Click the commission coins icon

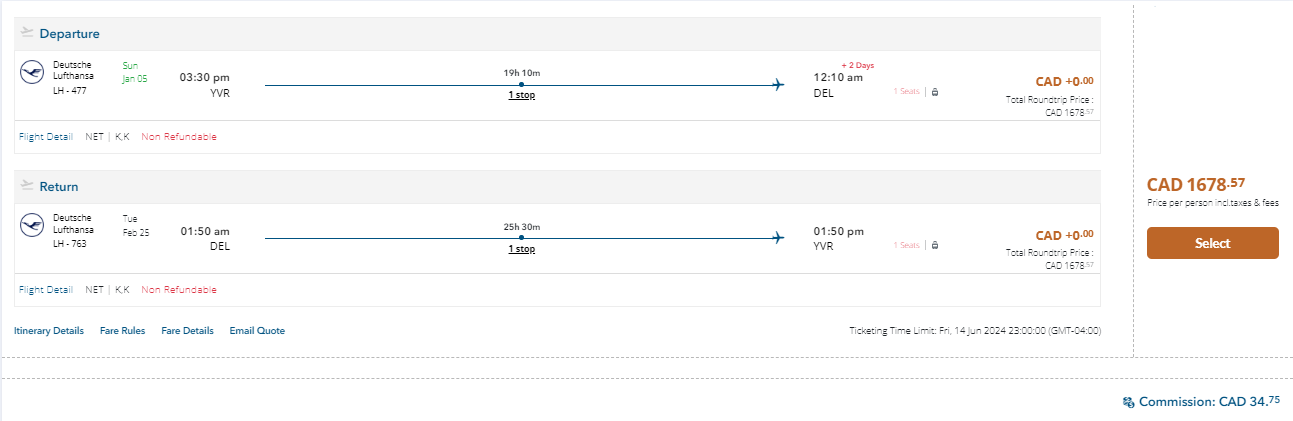point(1129,402)
